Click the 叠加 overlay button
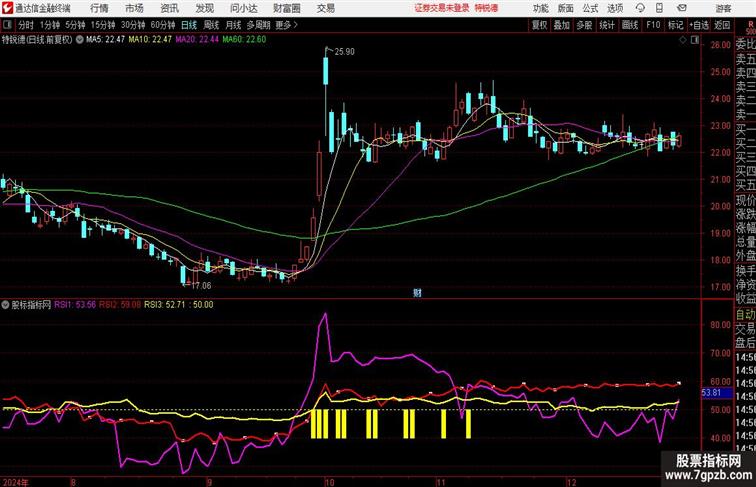This screenshot has height=487, width=756. pos(562,25)
